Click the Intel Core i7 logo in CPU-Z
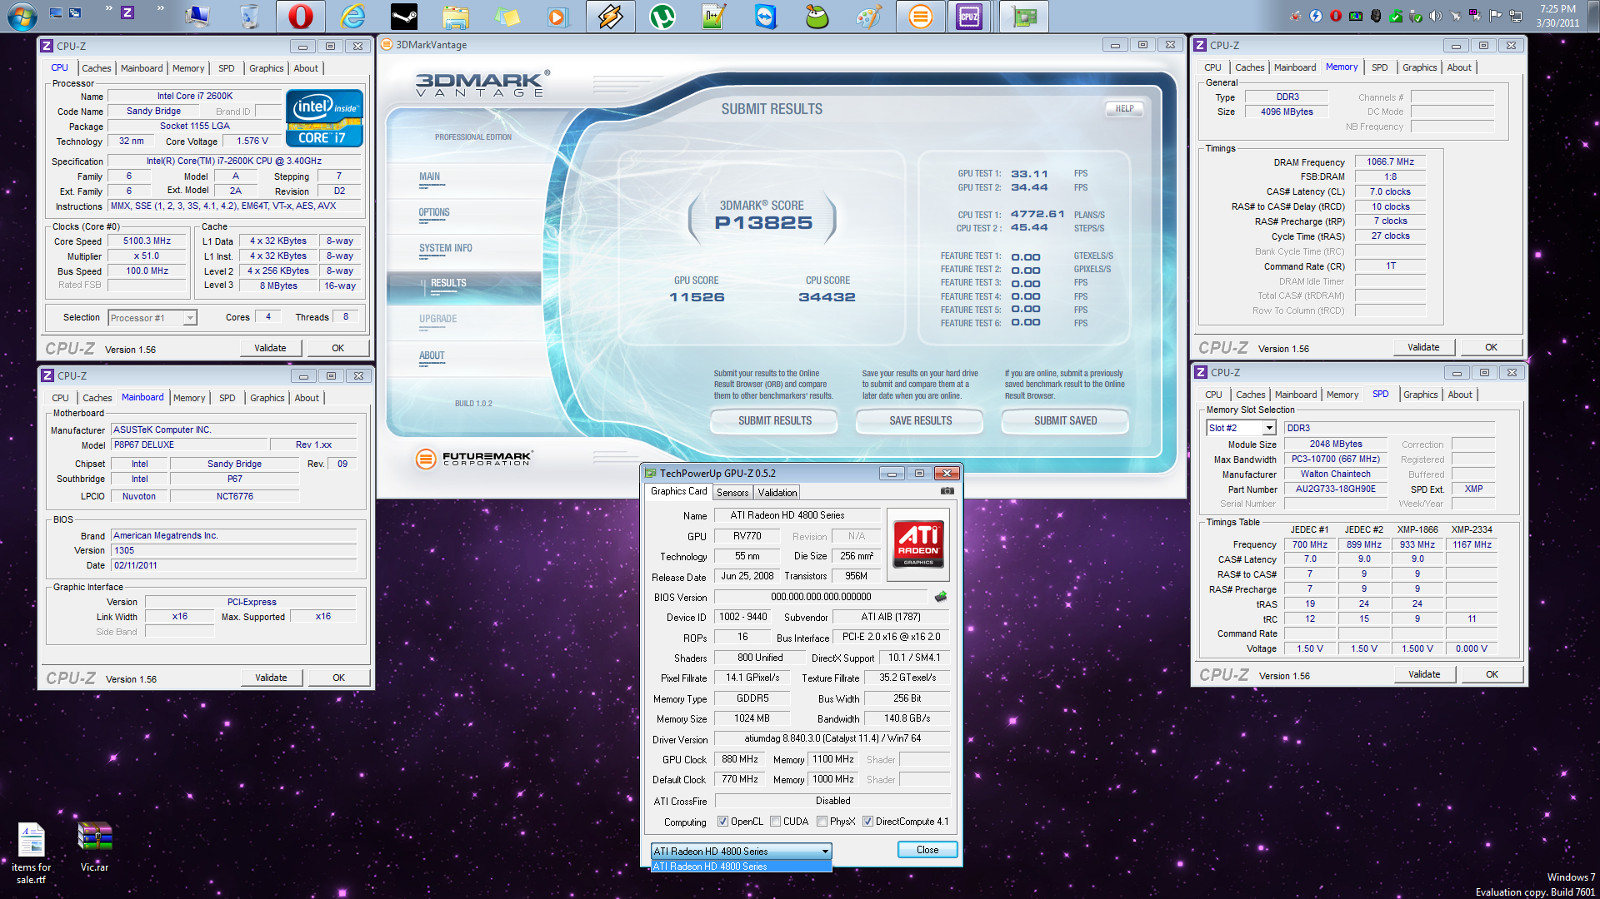The image size is (1600, 899). point(324,119)
